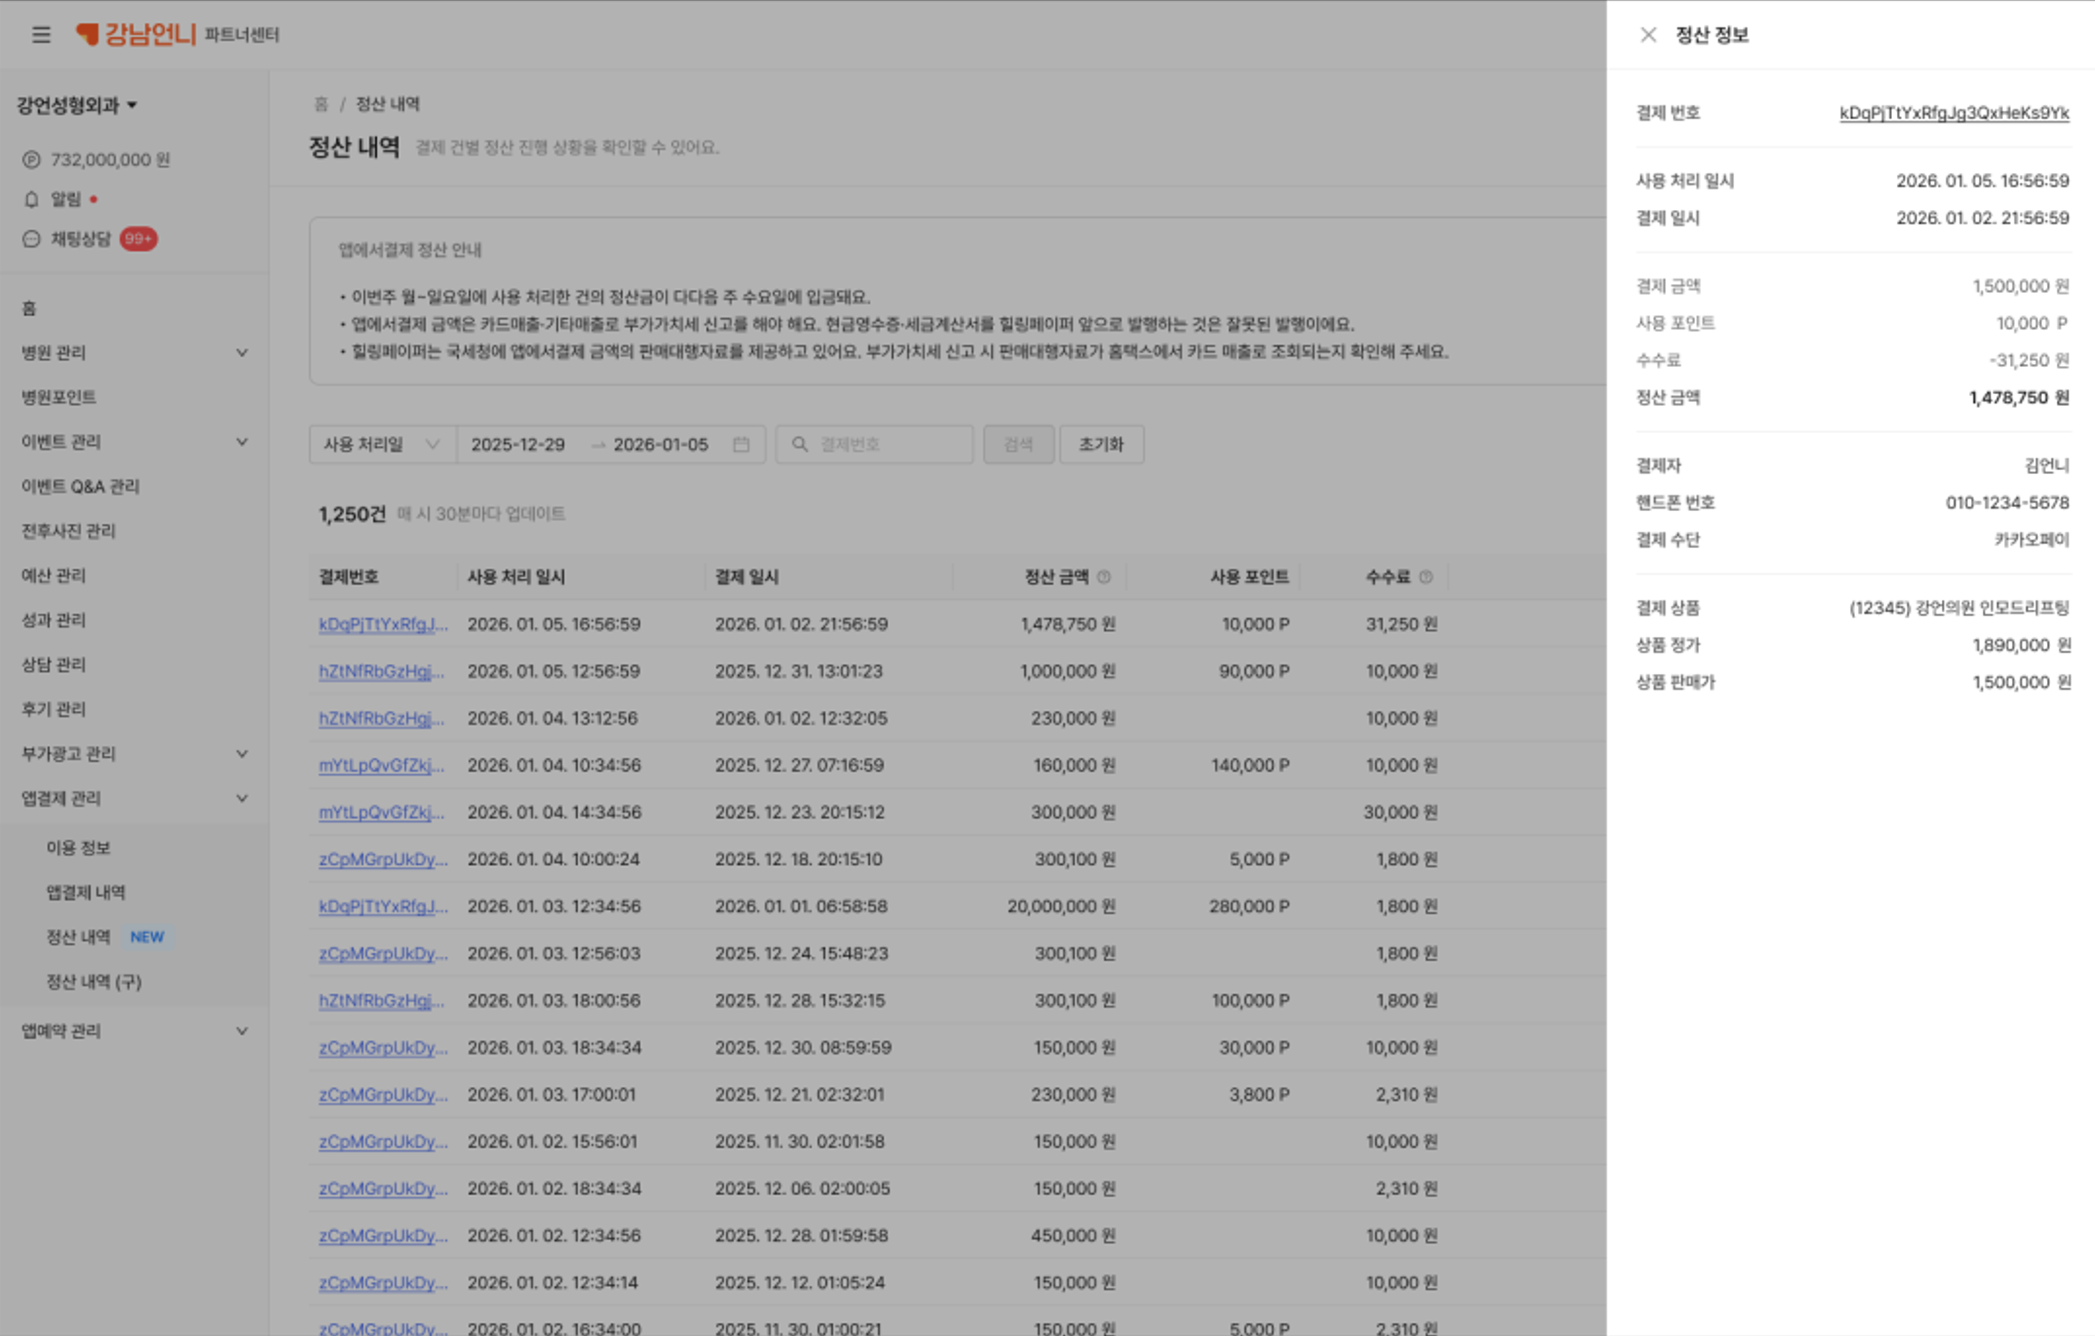Click the 강남언니 logo
Viewport: 2095px width, 1336px height.
click(x=137, y=35)
